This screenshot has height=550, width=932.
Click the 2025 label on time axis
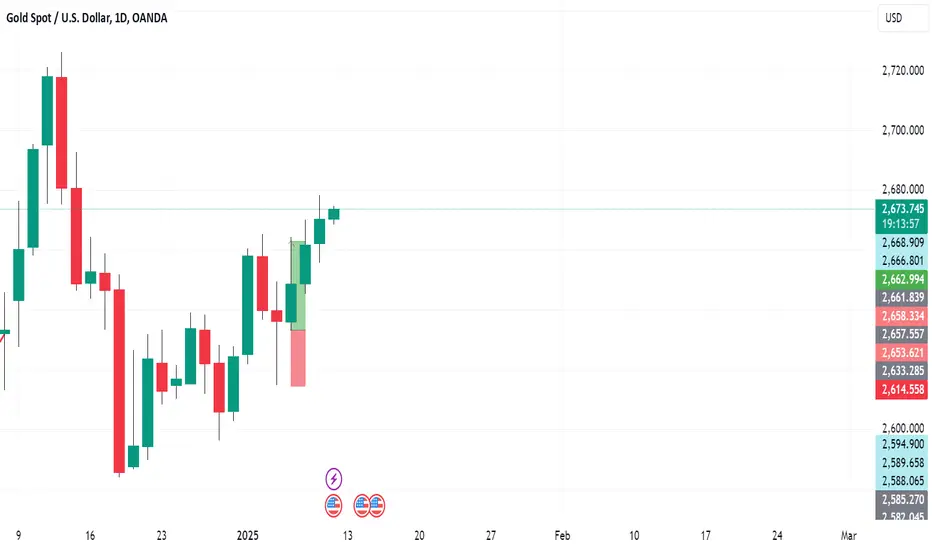(x=248, y=536)
